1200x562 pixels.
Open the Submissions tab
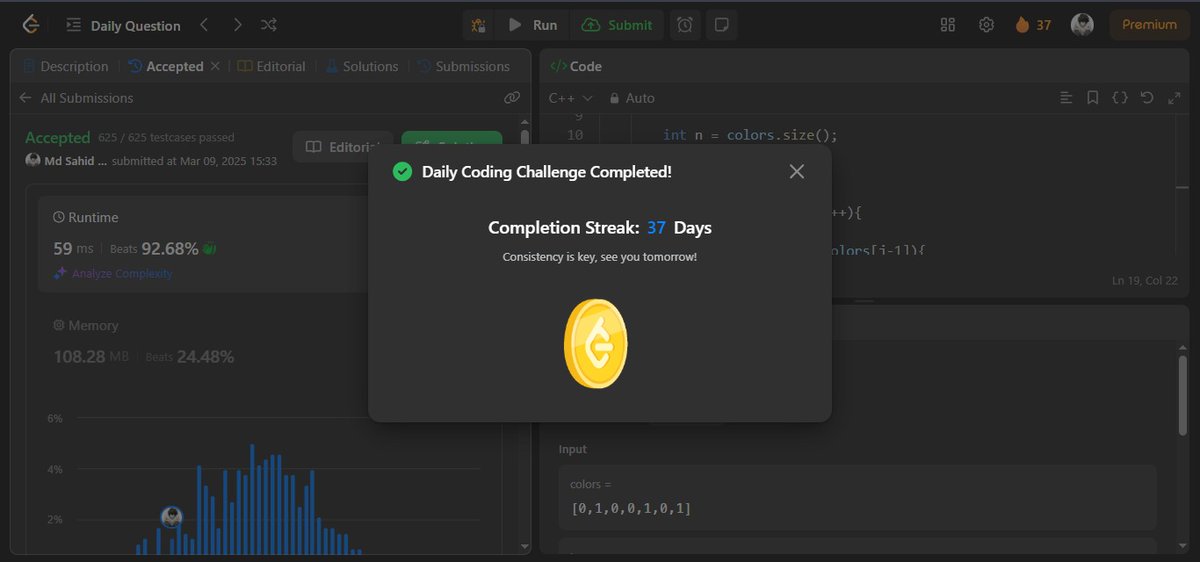464,66
